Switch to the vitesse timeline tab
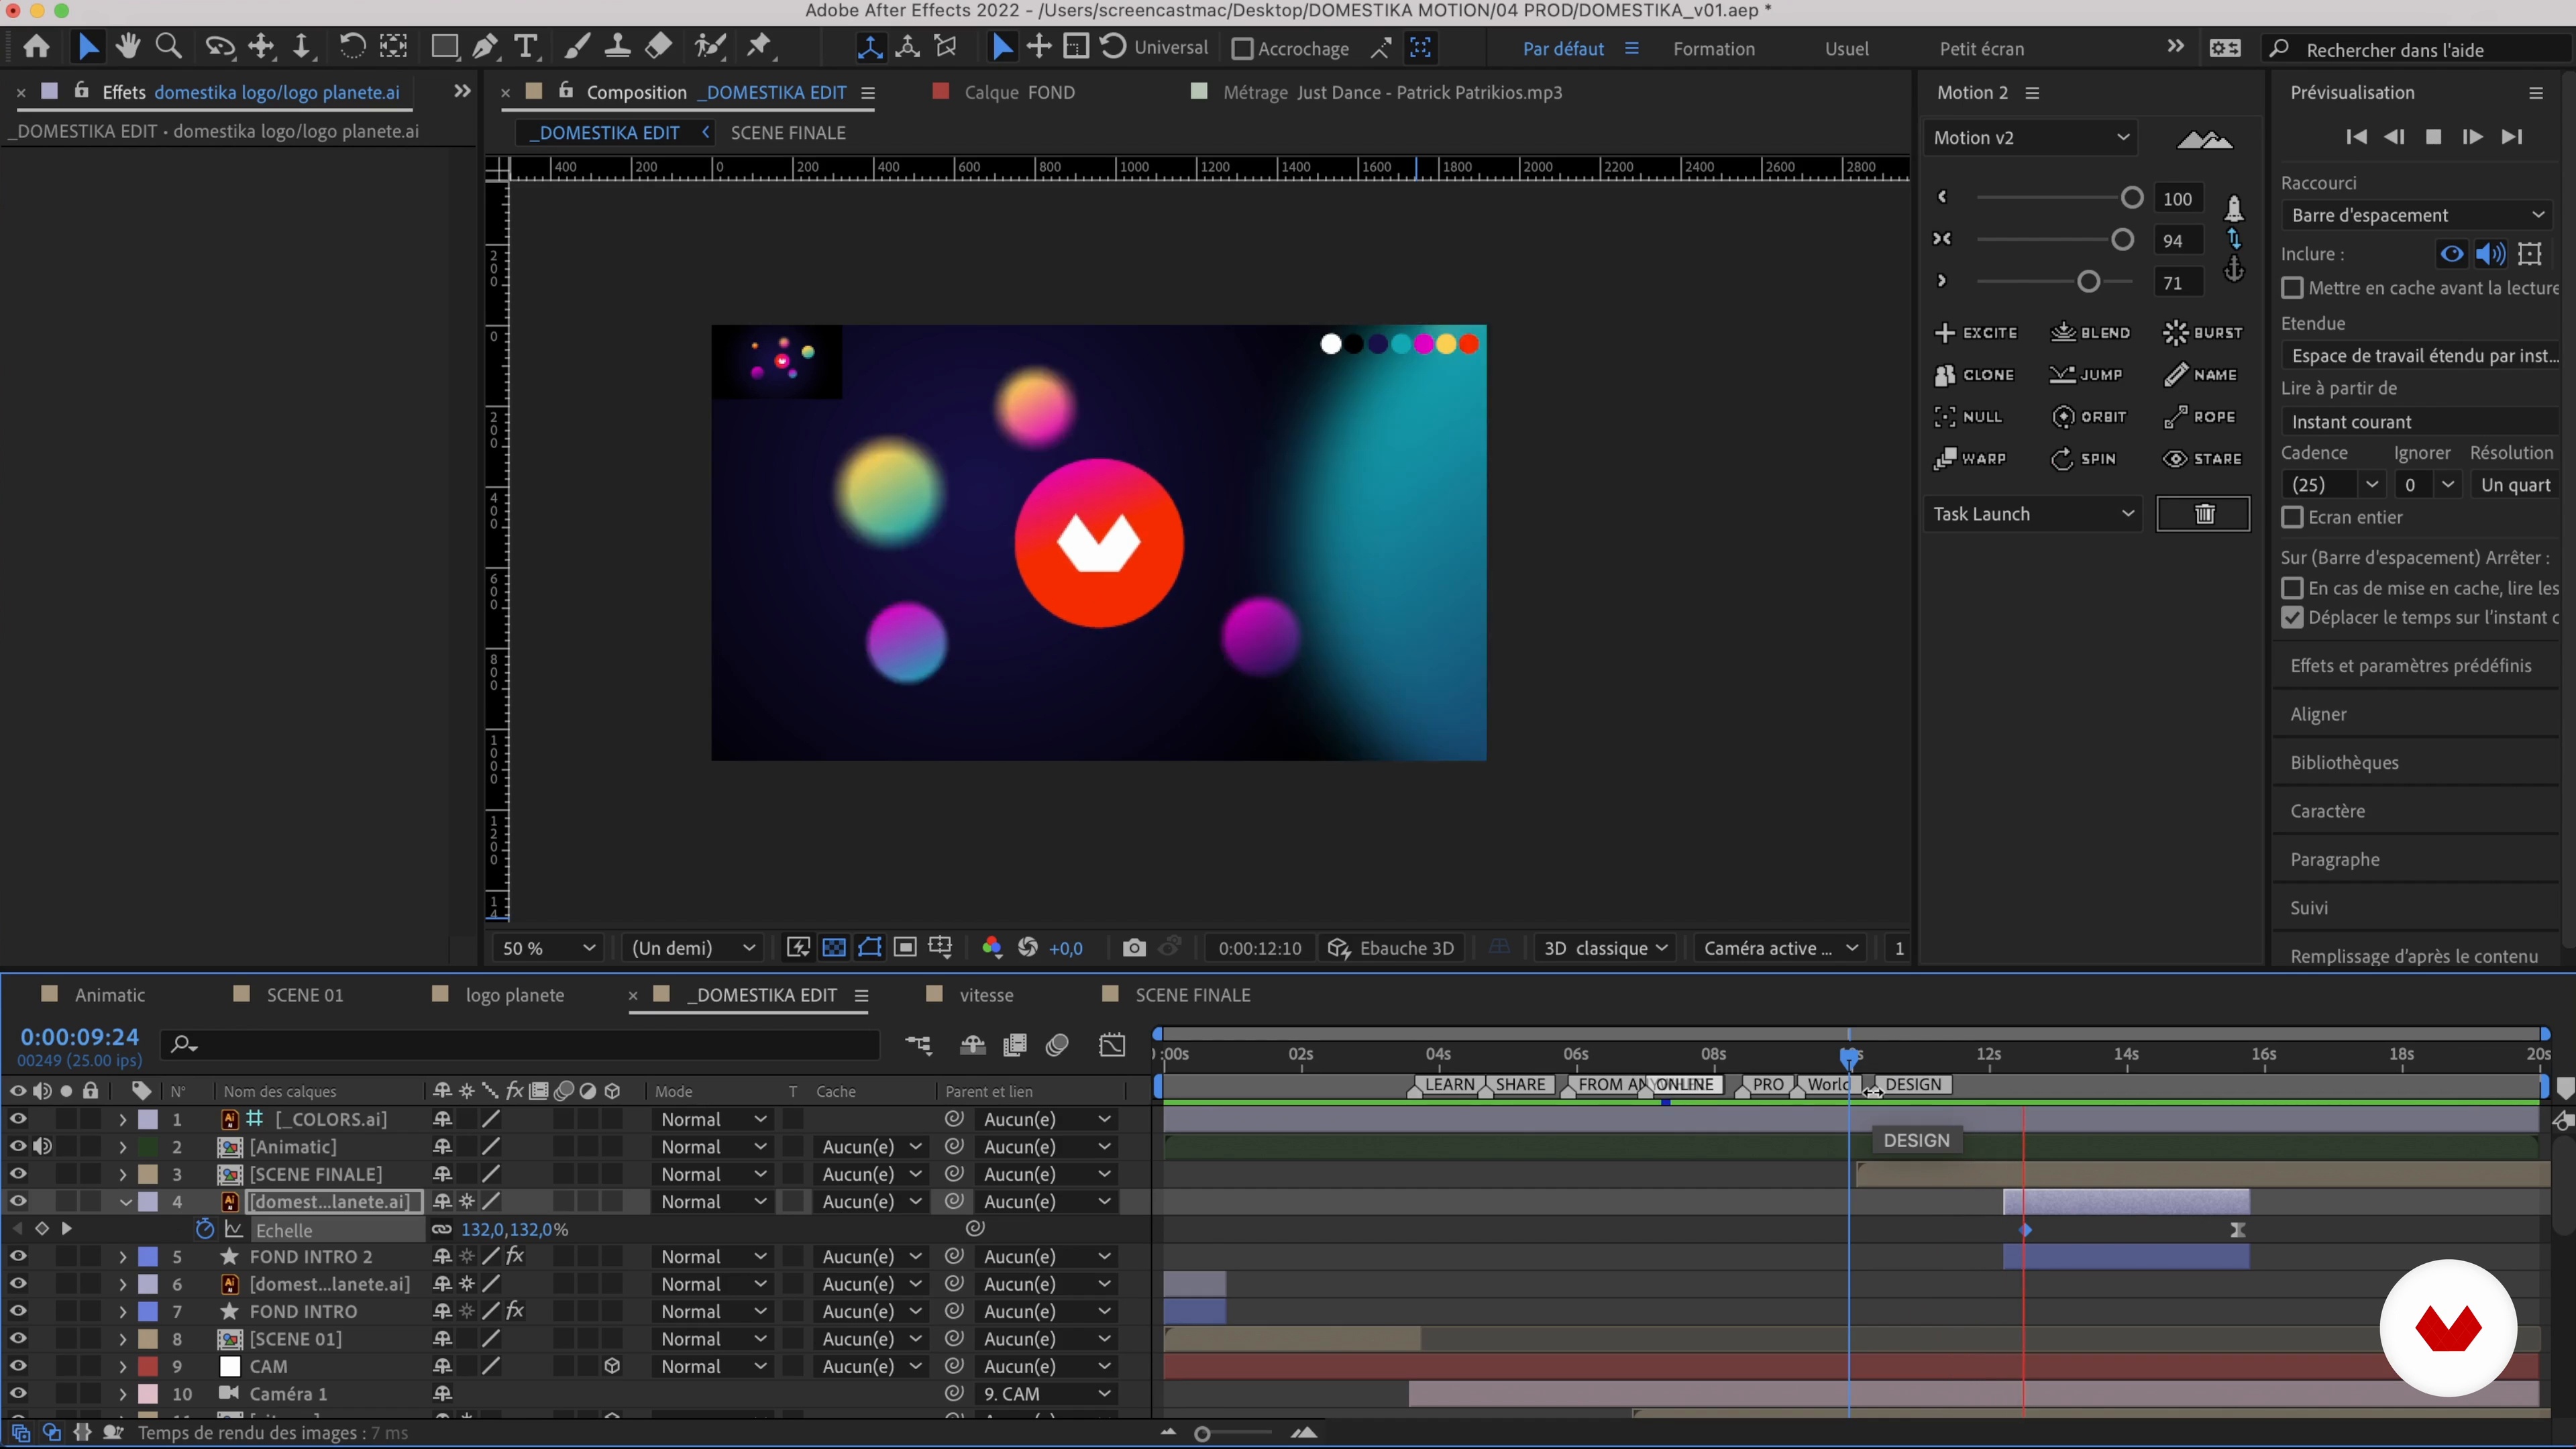 (x=986, y=995)
